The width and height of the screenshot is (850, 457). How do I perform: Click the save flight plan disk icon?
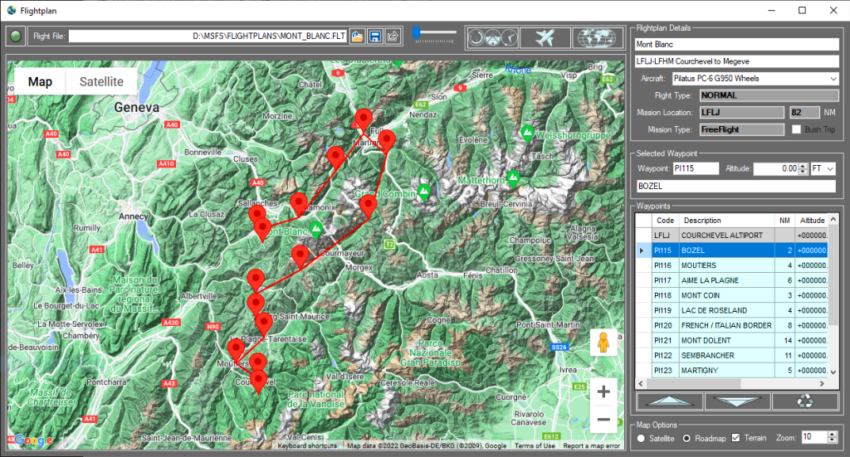(375, 37)
